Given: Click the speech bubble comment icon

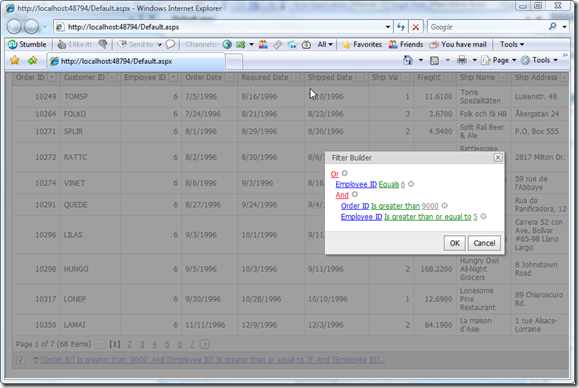Looking at the screenshot, I should (170, 44).
